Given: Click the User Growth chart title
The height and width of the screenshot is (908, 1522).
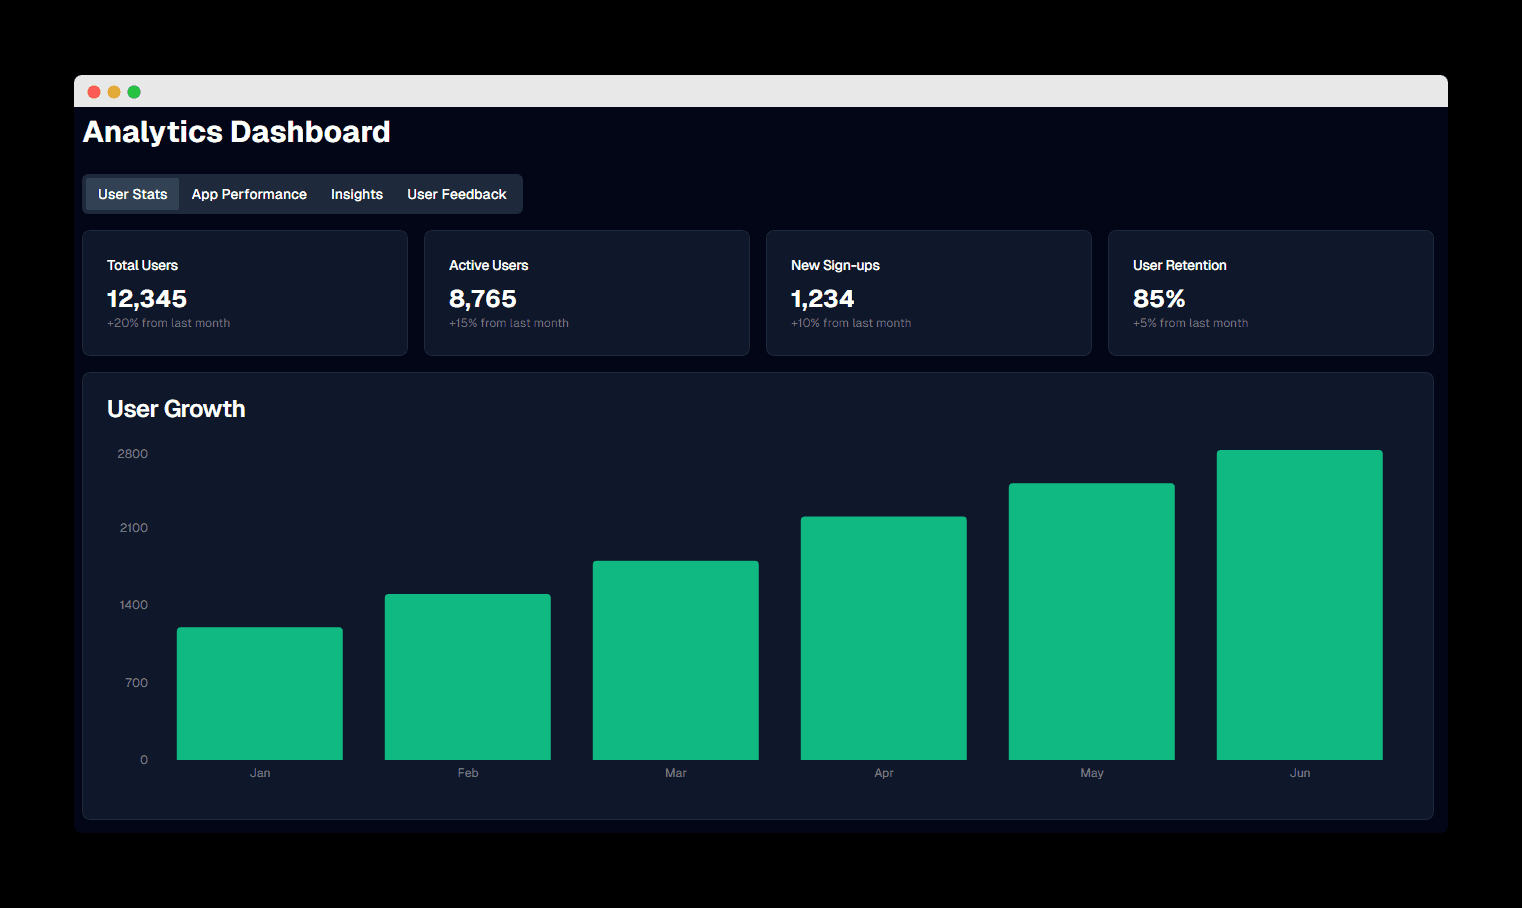Looking at the screenshot, I should click(176, 409).
